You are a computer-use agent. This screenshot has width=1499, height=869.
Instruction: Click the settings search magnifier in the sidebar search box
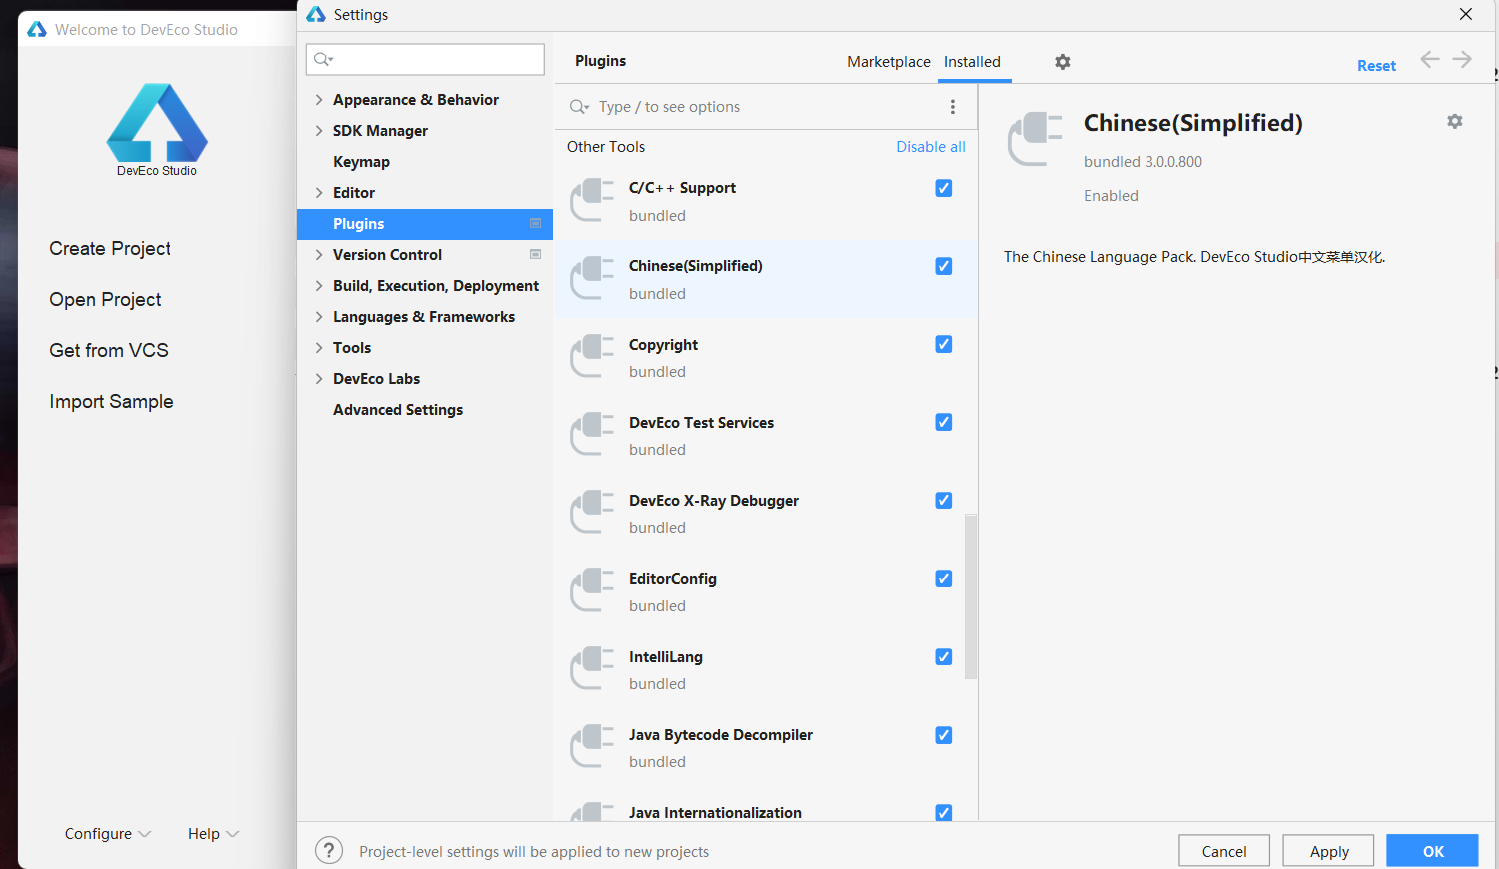[x=323, y=59]
